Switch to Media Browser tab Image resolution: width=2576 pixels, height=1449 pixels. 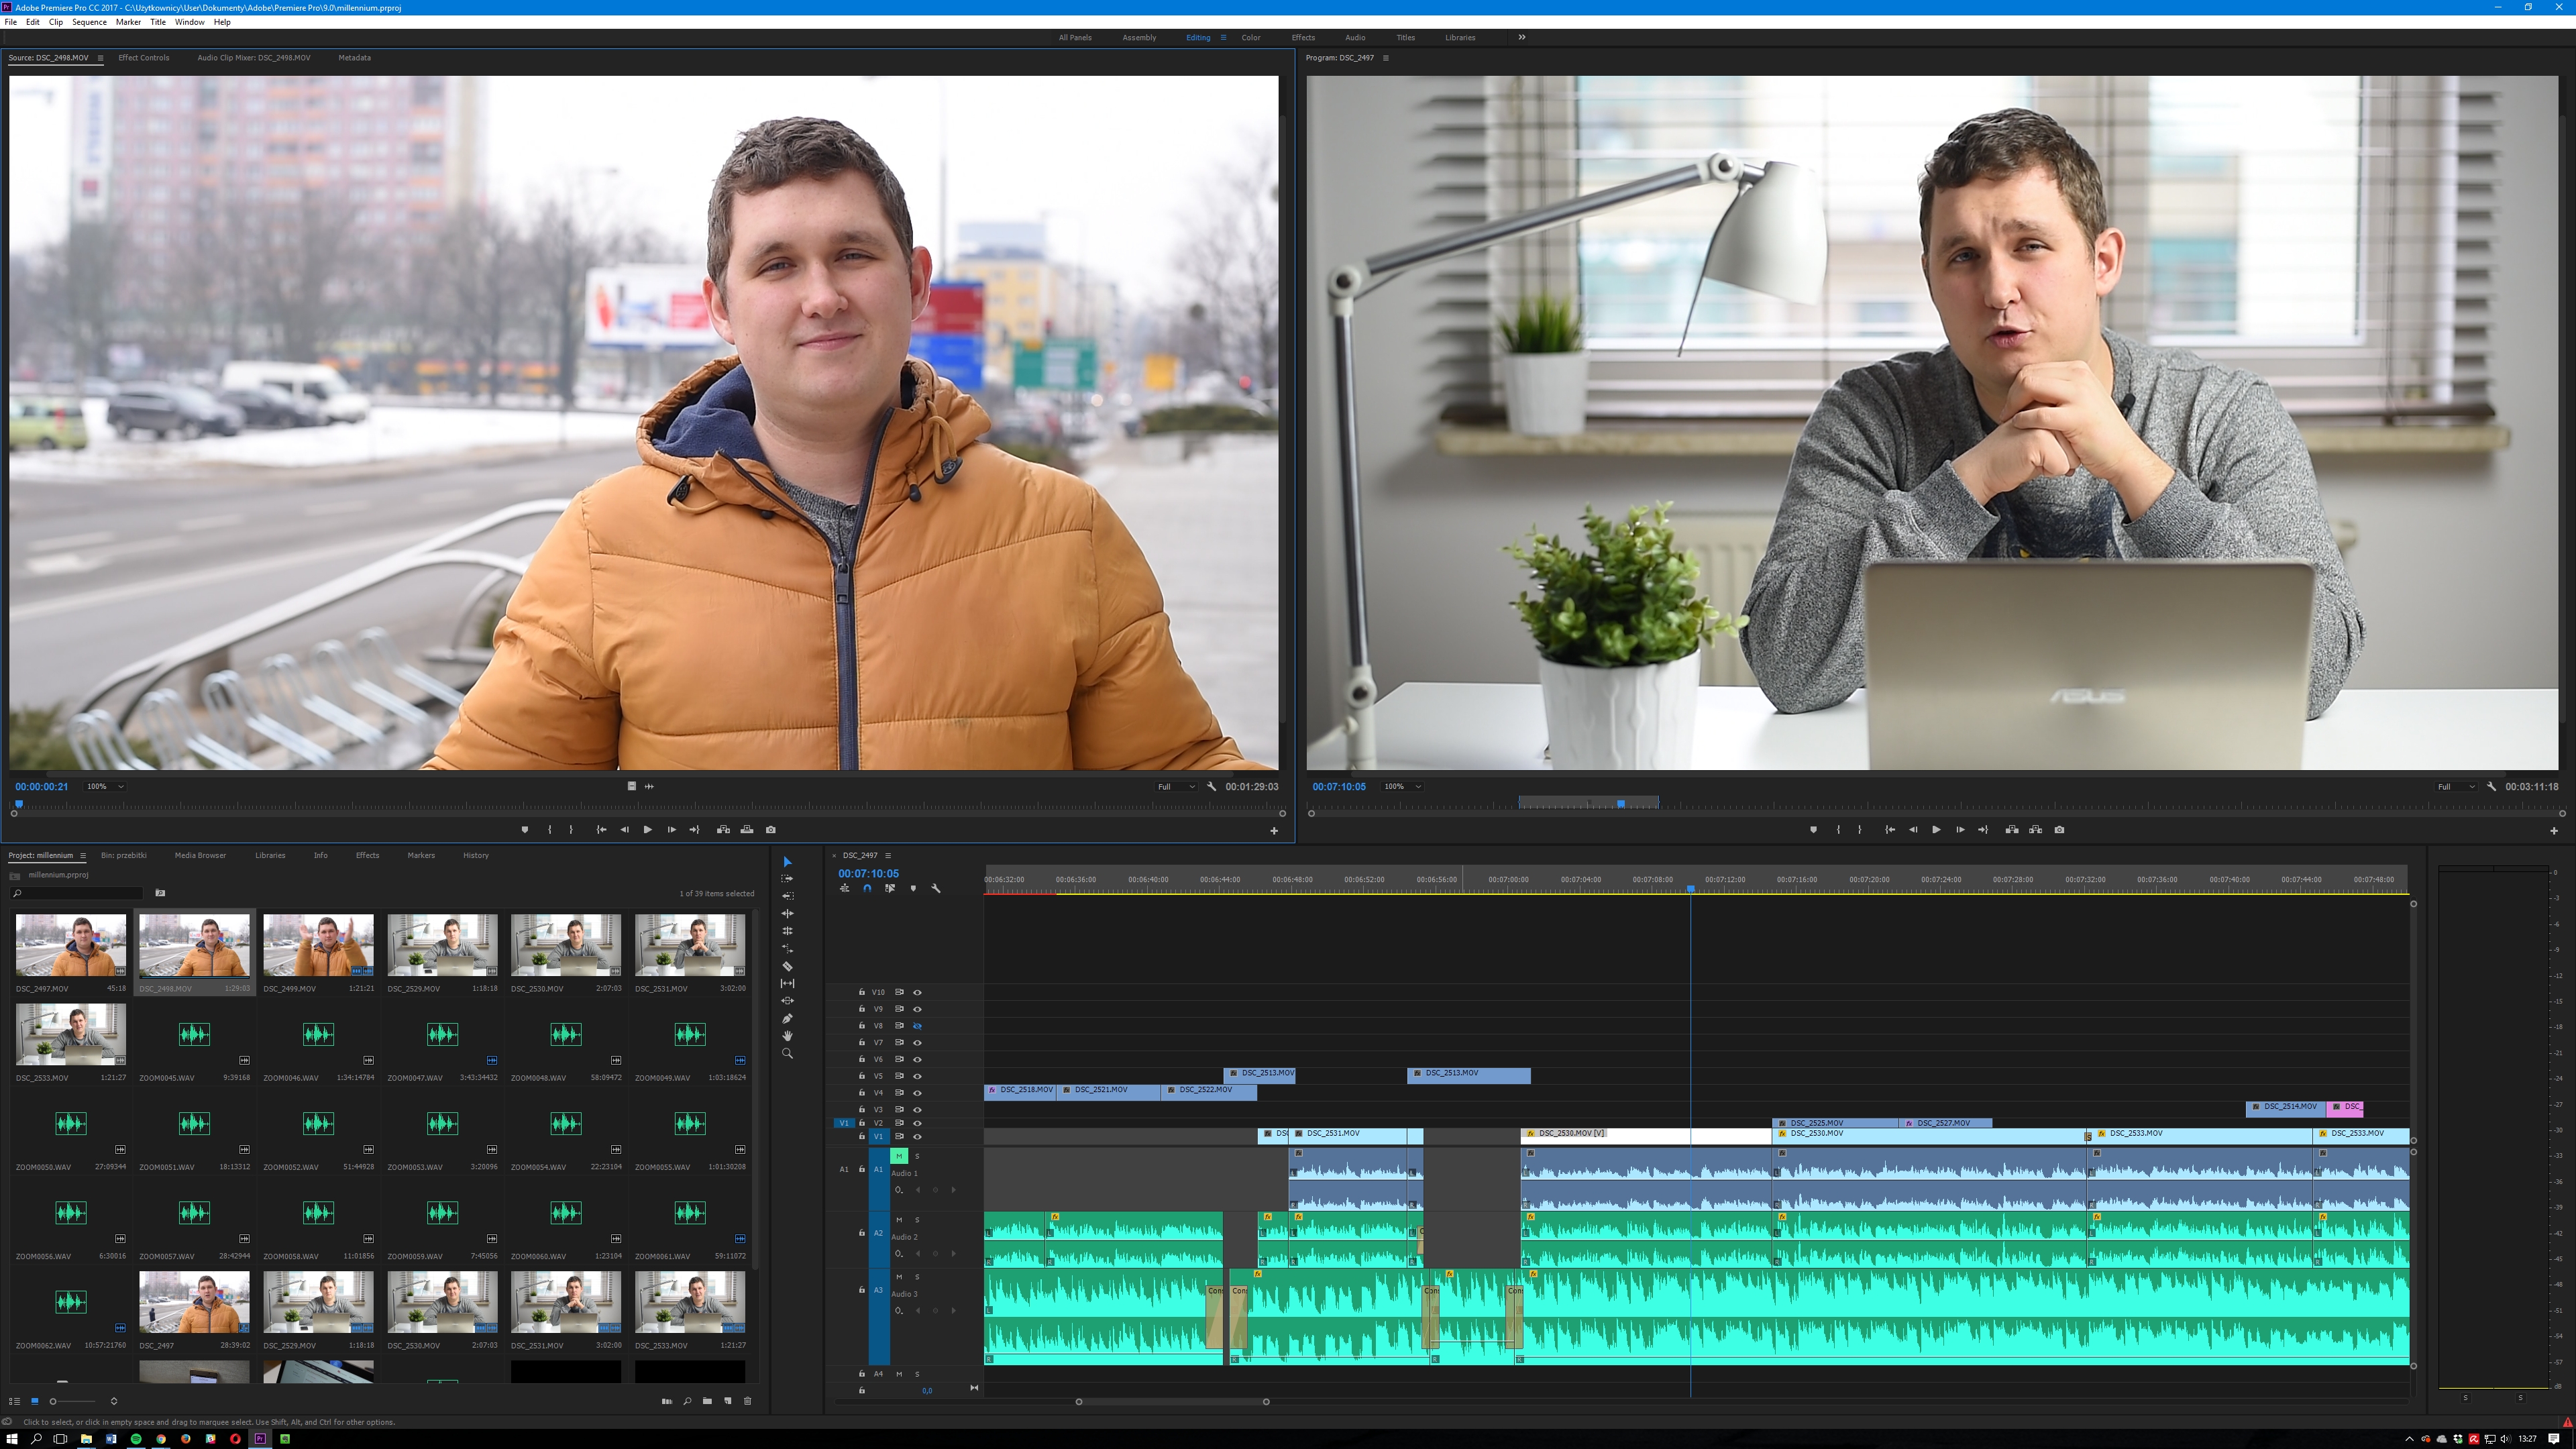(x=200, y=855)
